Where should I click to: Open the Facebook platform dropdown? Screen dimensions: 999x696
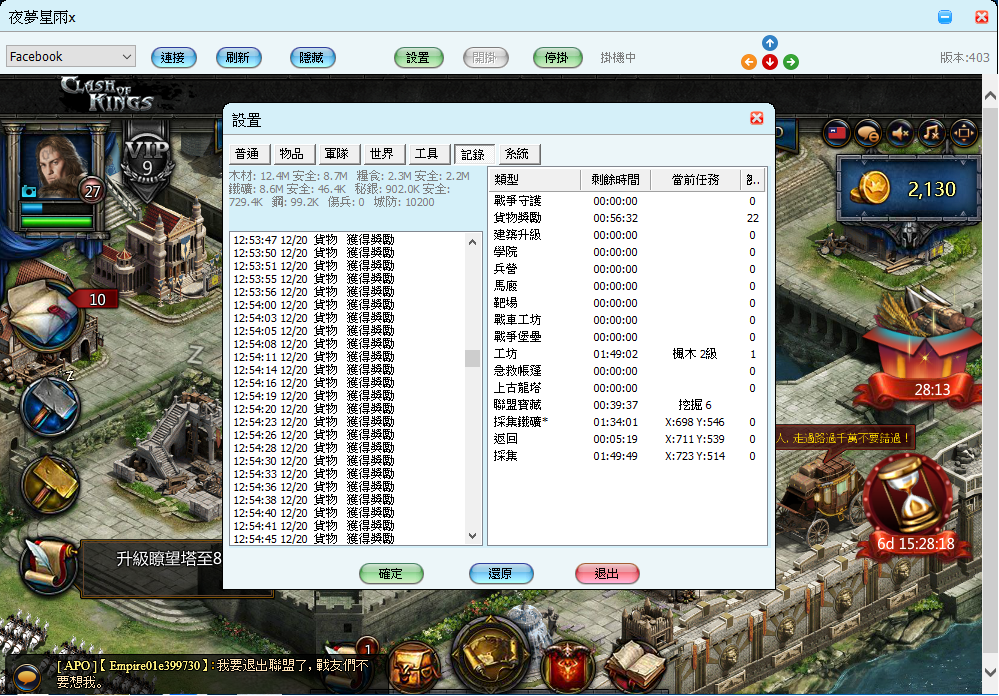pos(71,57)
